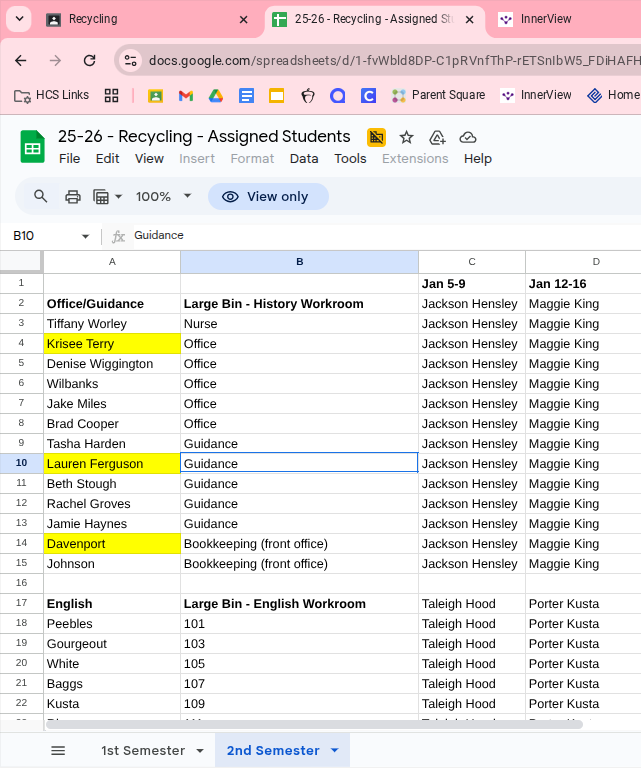
Task: Click the cloud document status icon
Action: pos(468,137)
